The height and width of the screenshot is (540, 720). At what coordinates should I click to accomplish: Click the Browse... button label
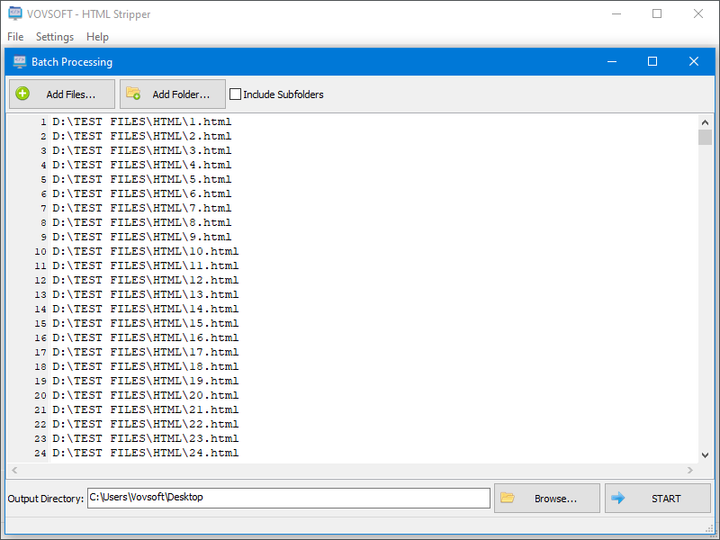pos(555,498)
